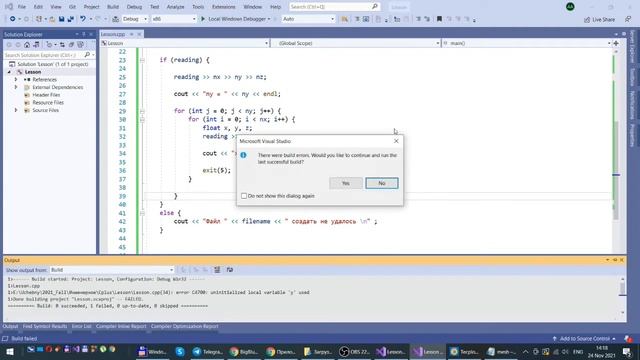Click Live Share
The image size is (640, 360).
click(599, 20)
